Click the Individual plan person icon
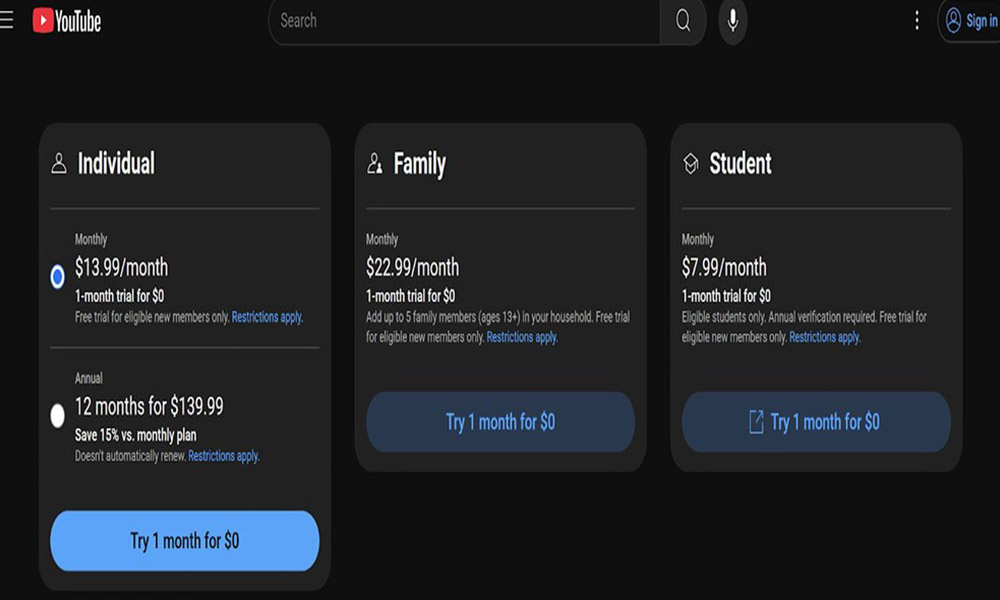 pos(59,163)
